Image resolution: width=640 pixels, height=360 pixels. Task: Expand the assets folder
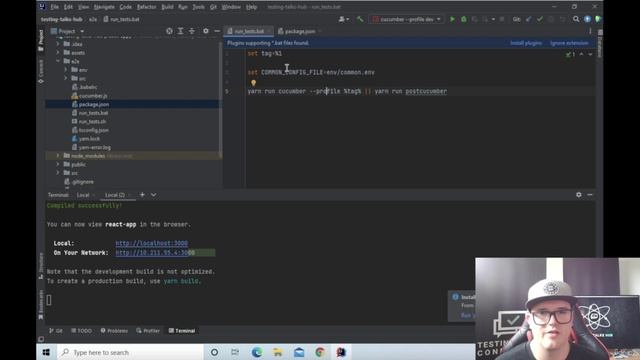point(58,52)
